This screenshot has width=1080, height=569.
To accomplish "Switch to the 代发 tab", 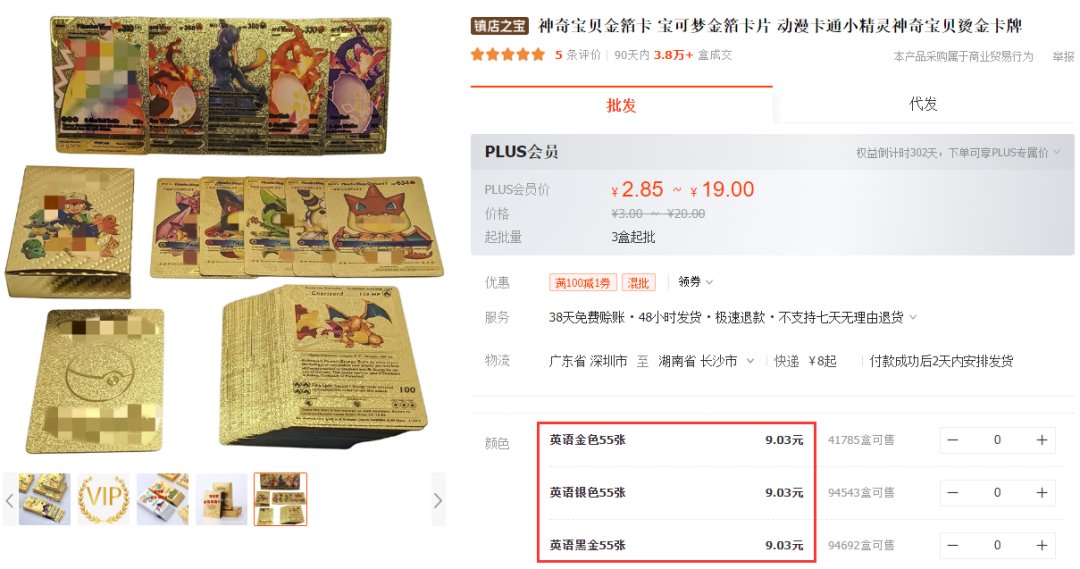I will (x=923, y=105).
